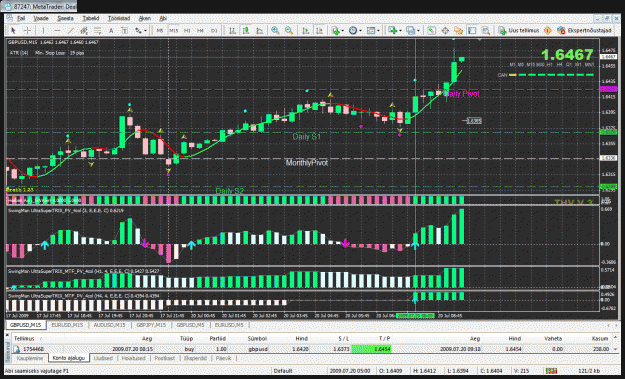
Task: Switch to EURUSD,M5 chart tab
Action: point(229,325)
